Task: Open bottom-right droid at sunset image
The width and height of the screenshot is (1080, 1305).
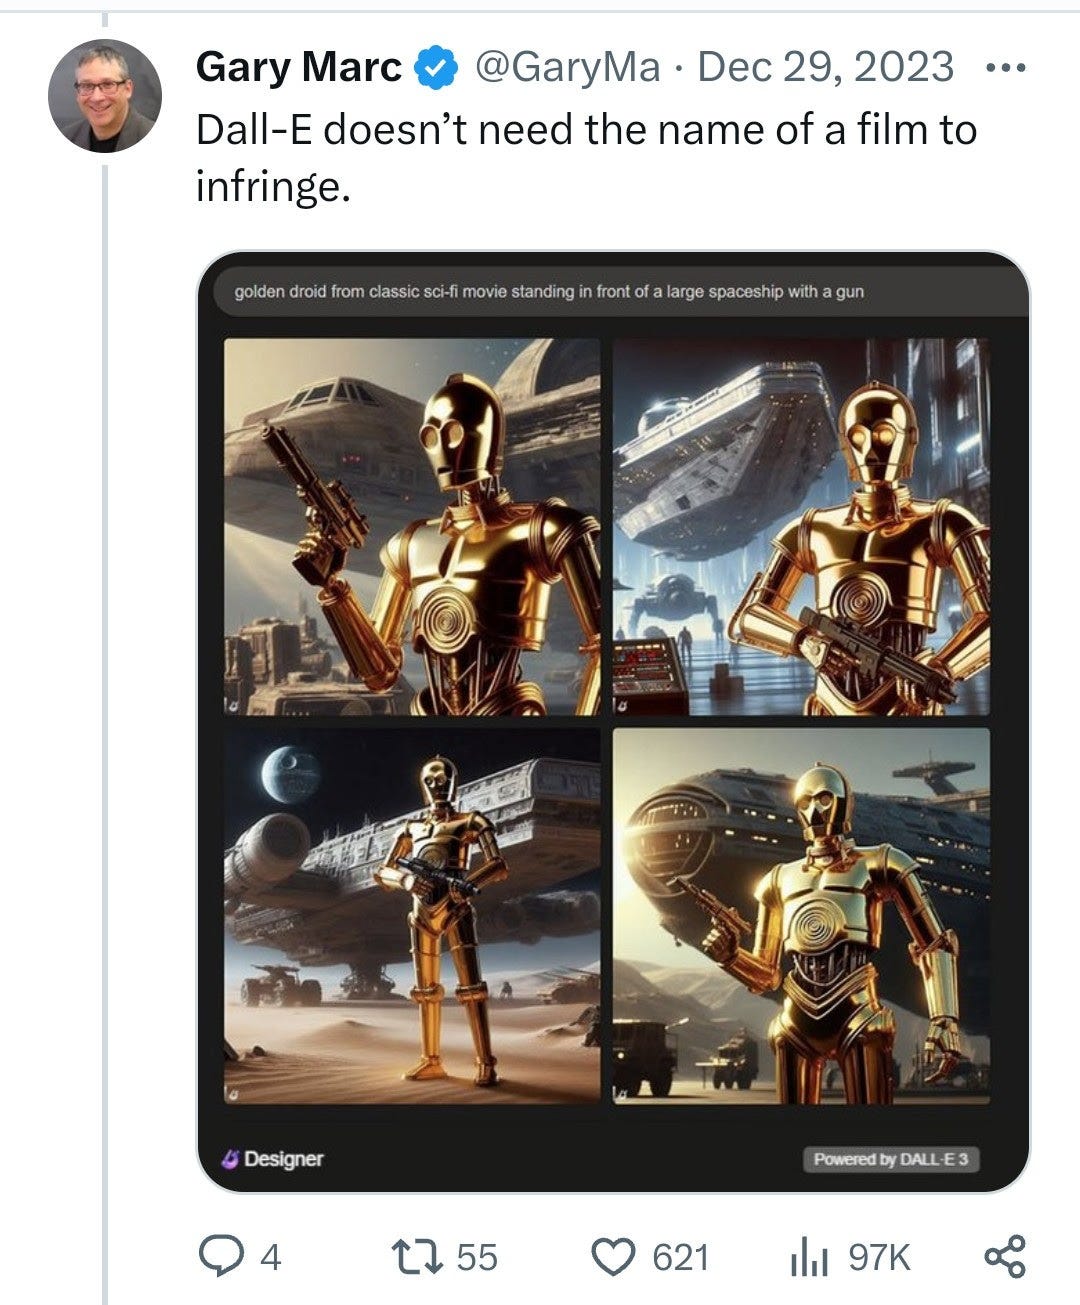Action: [801, 916]
